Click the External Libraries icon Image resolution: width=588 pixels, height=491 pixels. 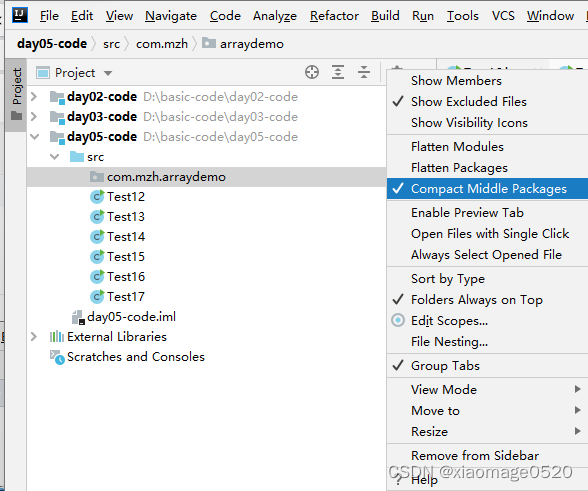point(57,336)
